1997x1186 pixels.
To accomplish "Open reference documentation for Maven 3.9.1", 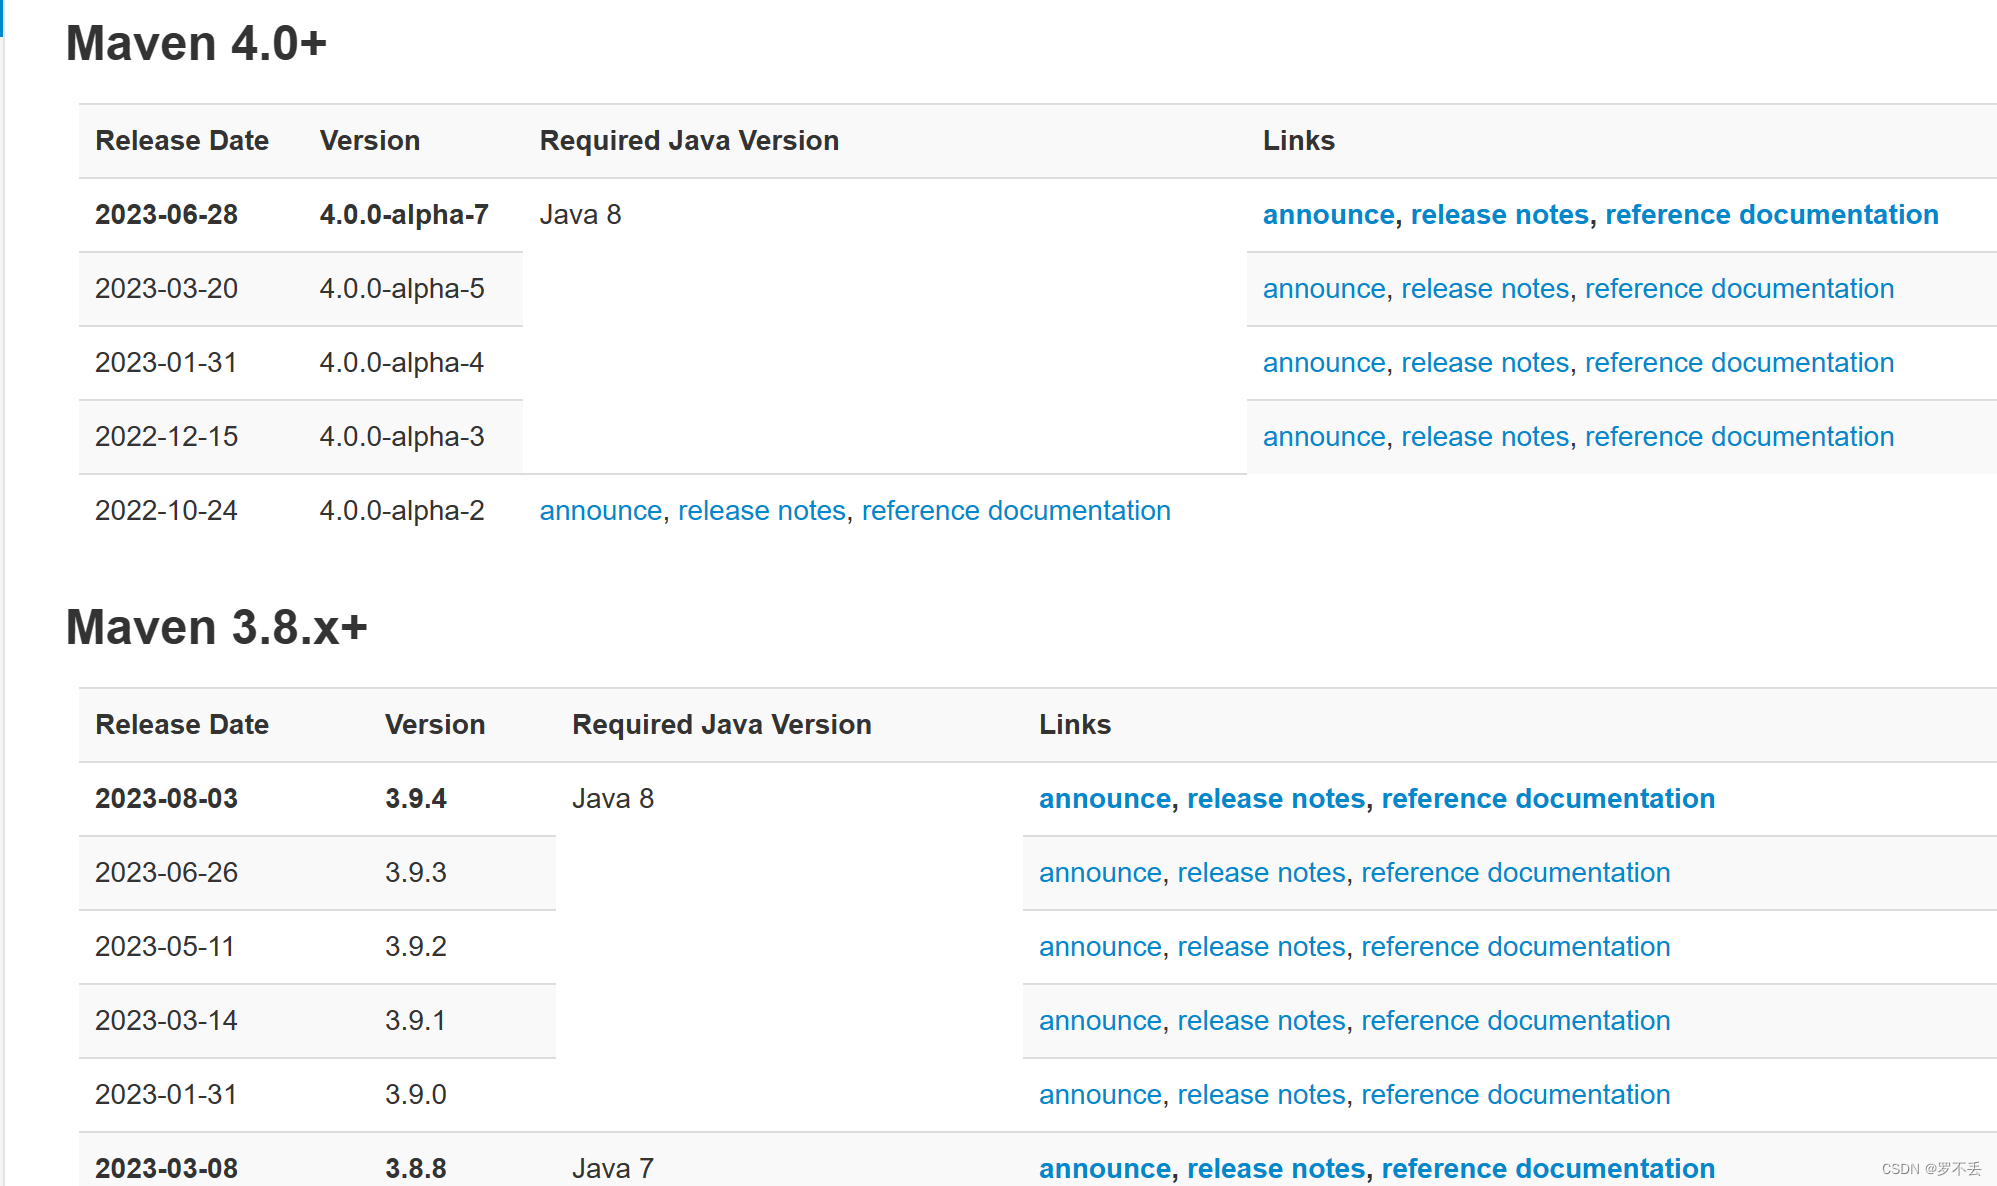I will click(1515, 1021).
